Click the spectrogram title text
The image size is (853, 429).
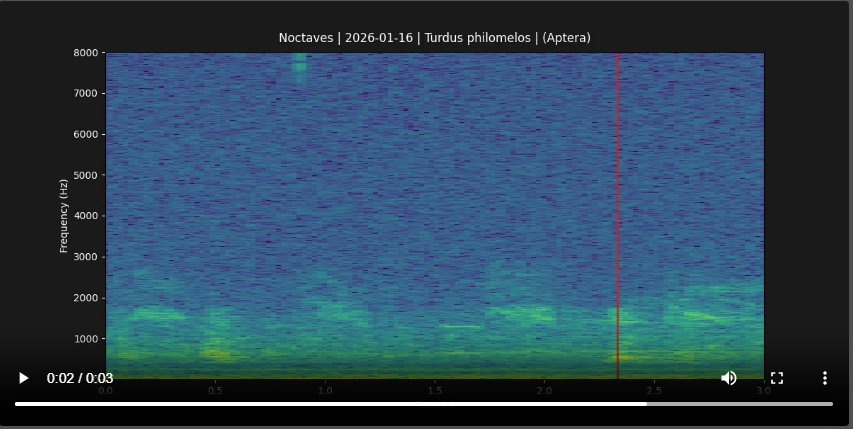point(434,38)
